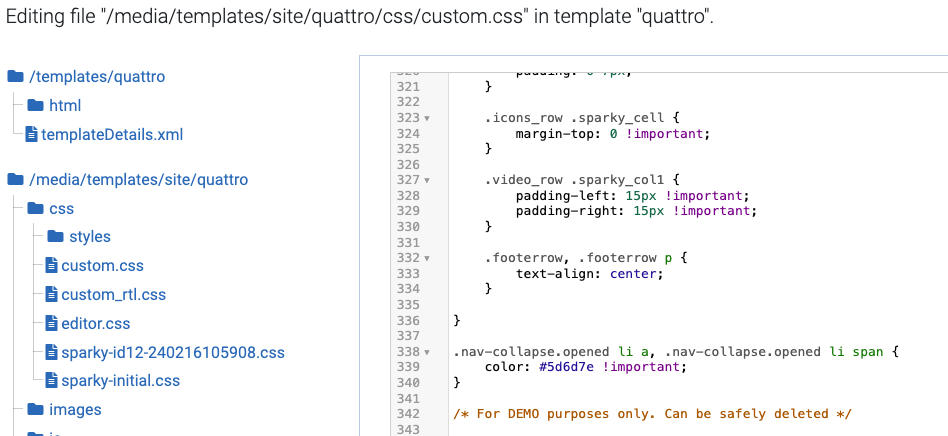Screen dimensions: 948x436
Task: Click the /templates/quattro folder icon
Action: coord(15,77)
